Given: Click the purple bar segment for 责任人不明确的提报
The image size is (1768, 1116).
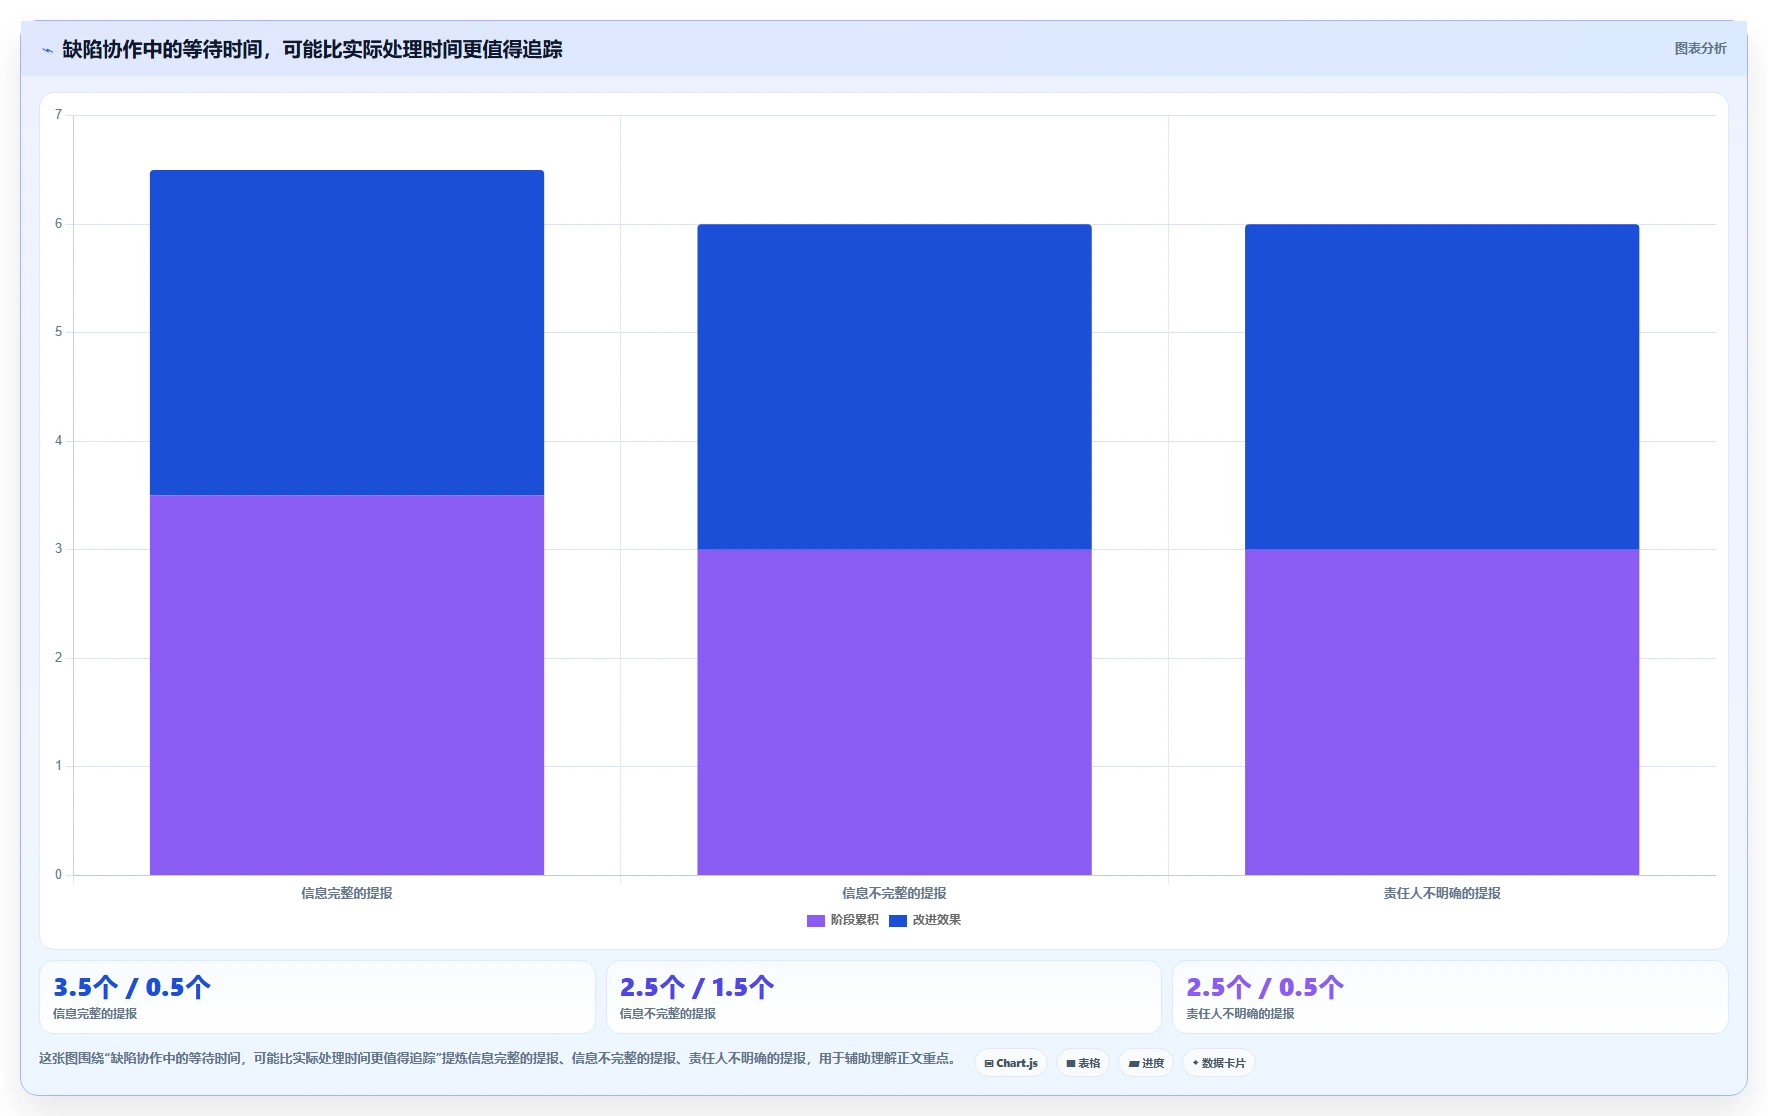Looking at the screenshot, I should tap(1442, 712).
